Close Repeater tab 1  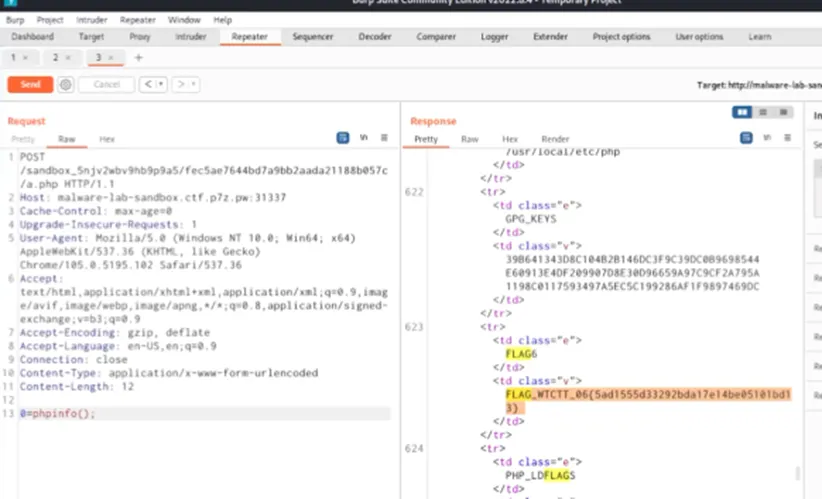(25, 58)
